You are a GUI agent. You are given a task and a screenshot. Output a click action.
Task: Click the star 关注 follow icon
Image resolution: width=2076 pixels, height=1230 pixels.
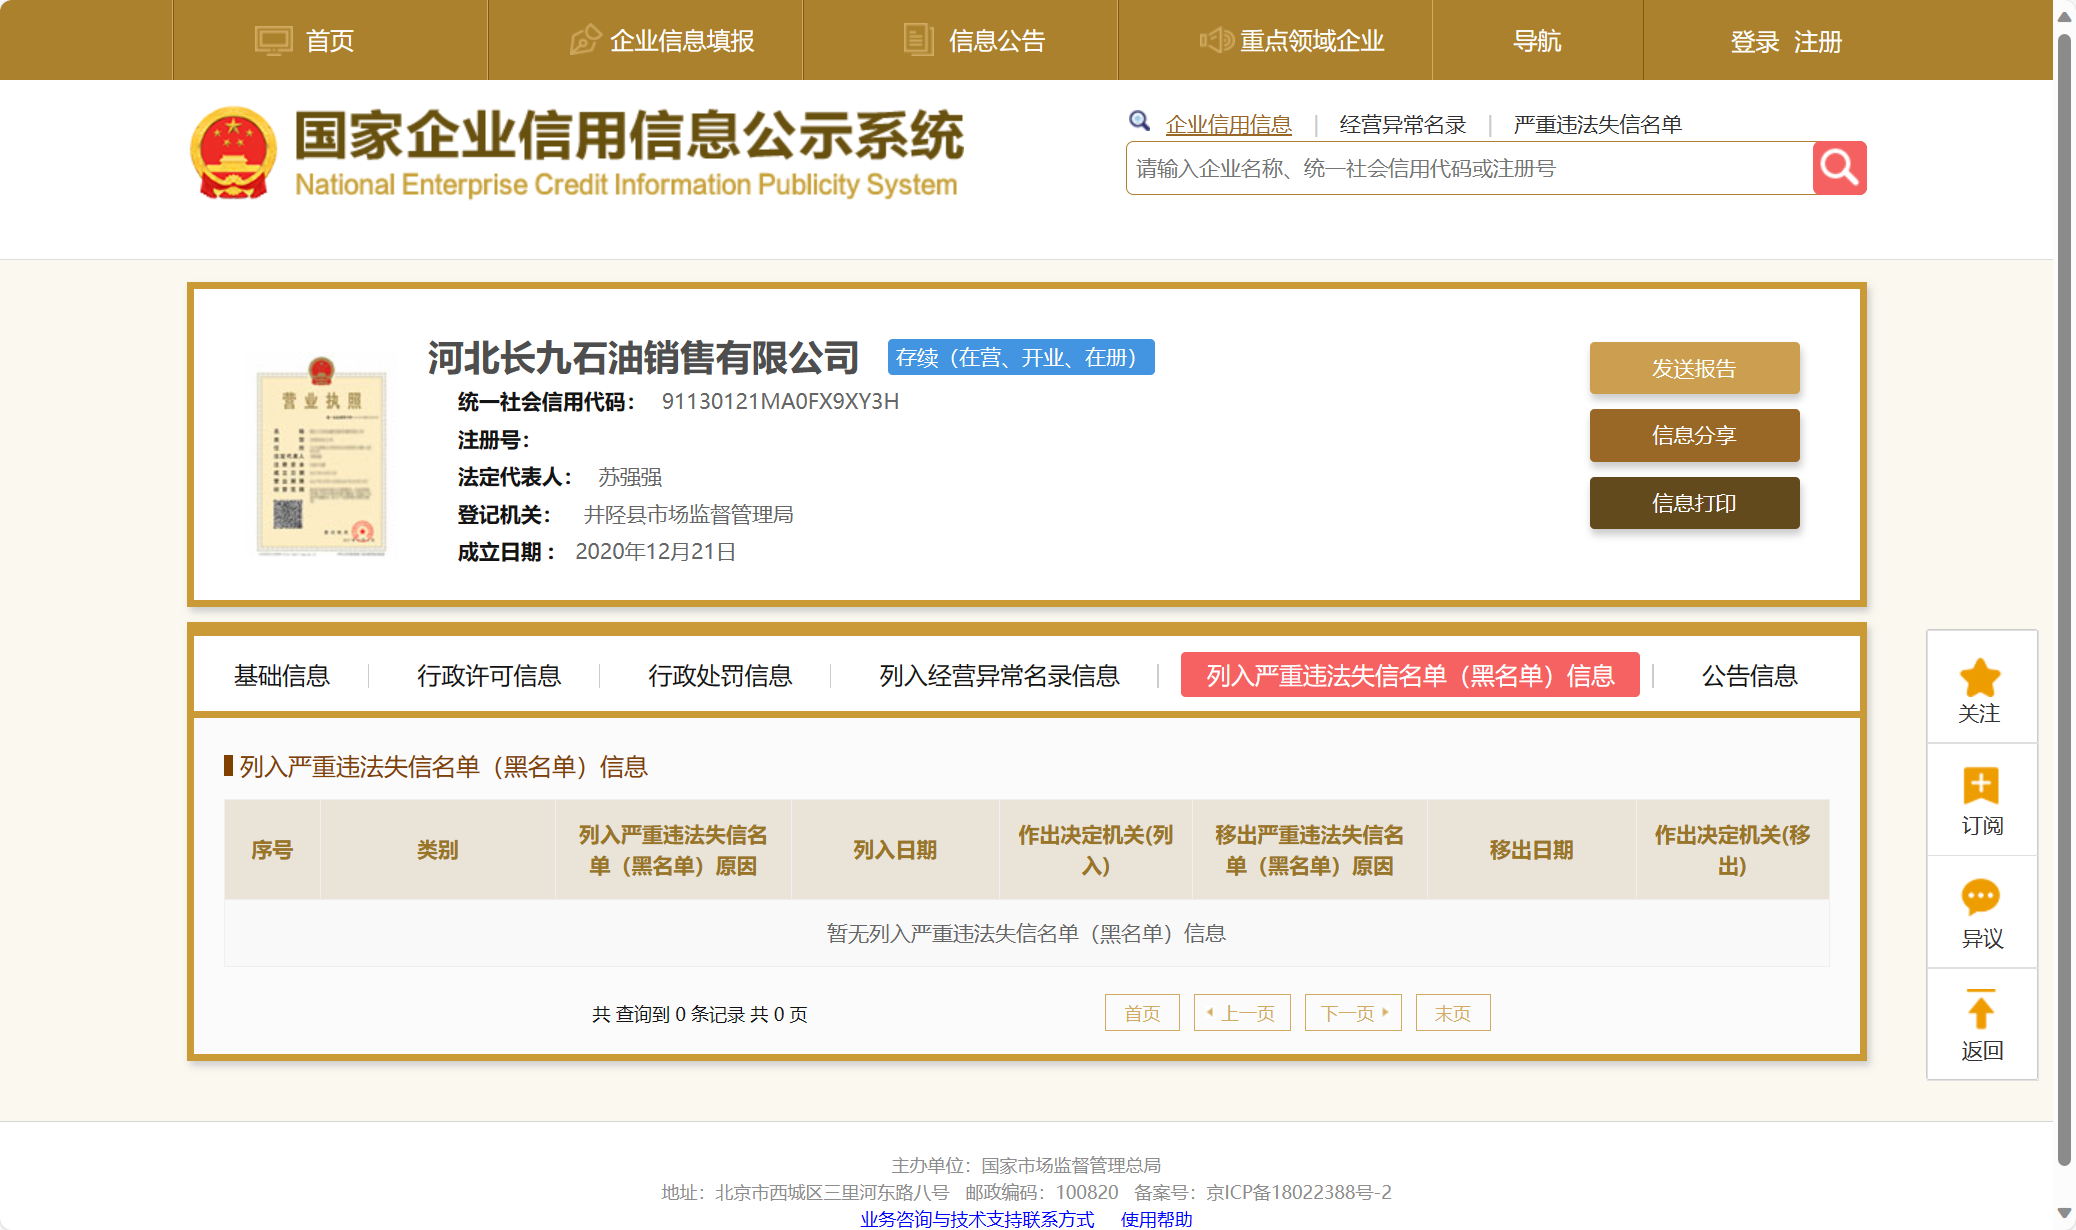1980,678
